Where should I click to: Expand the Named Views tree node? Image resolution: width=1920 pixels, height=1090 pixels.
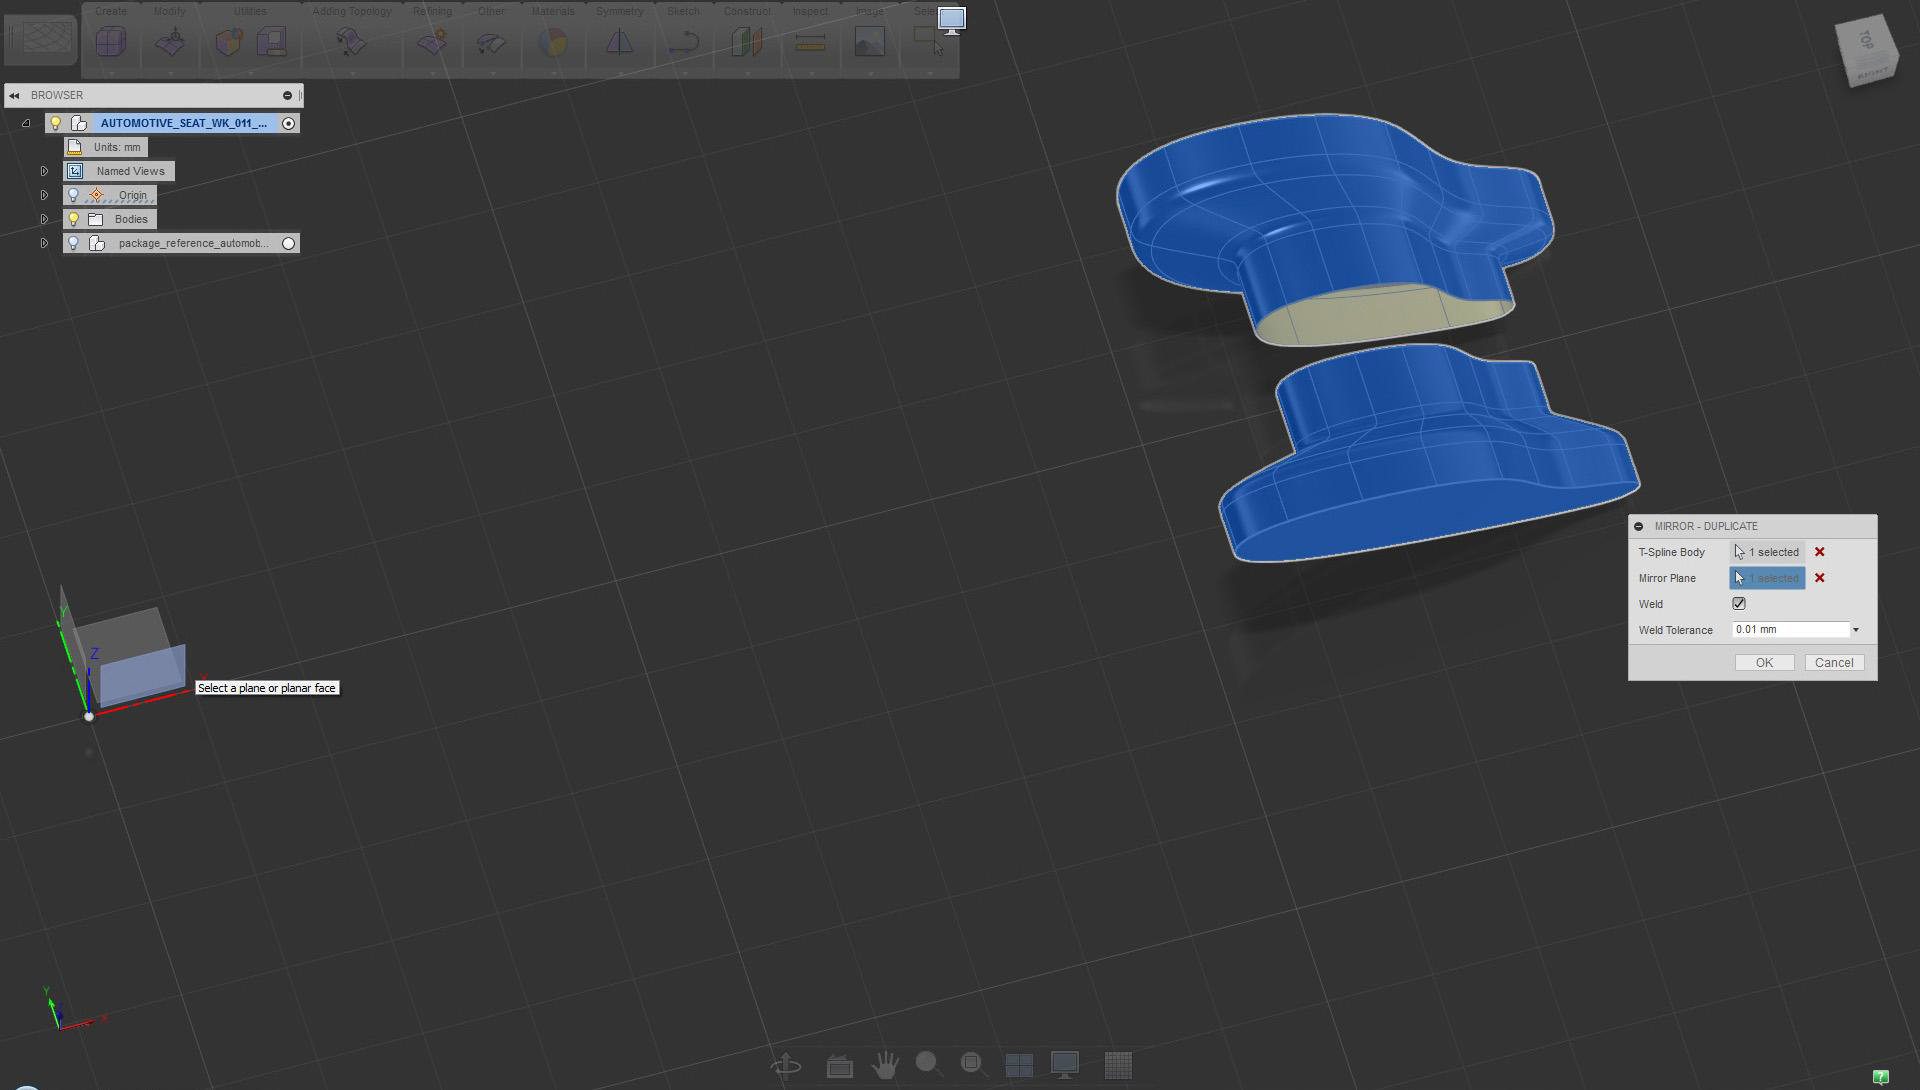coord(44,171)
